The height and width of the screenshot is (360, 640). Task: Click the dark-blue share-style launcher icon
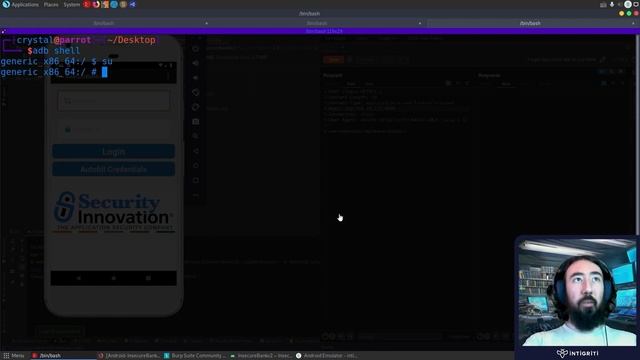pyautogui.click(x=132, y=4)
